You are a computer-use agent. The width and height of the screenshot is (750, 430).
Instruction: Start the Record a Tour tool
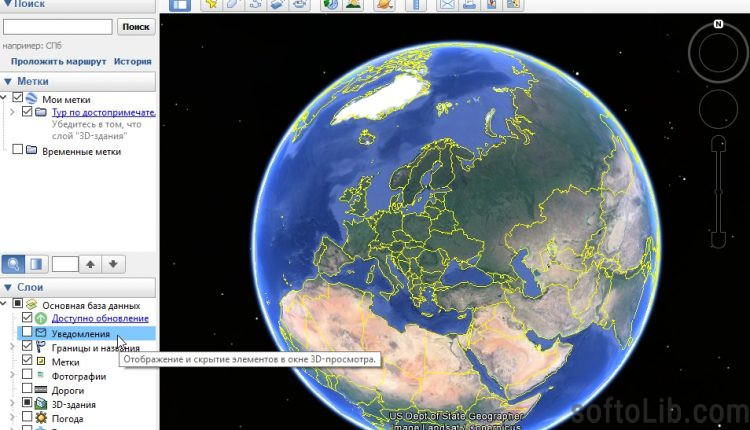click(300, 5)
